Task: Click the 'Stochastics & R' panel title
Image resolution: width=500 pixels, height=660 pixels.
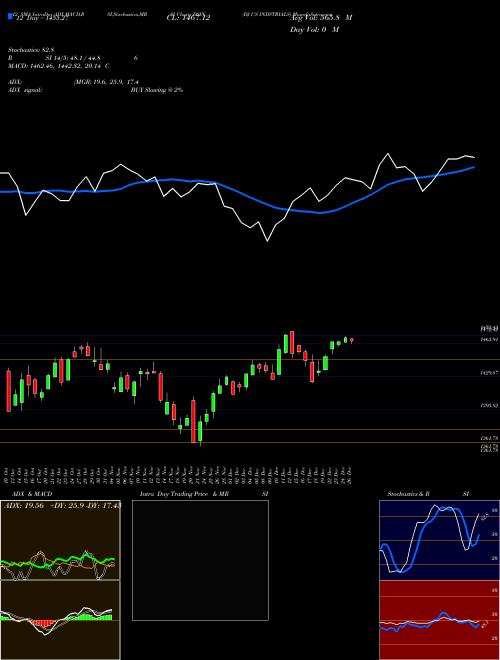Action: [408, 494]
